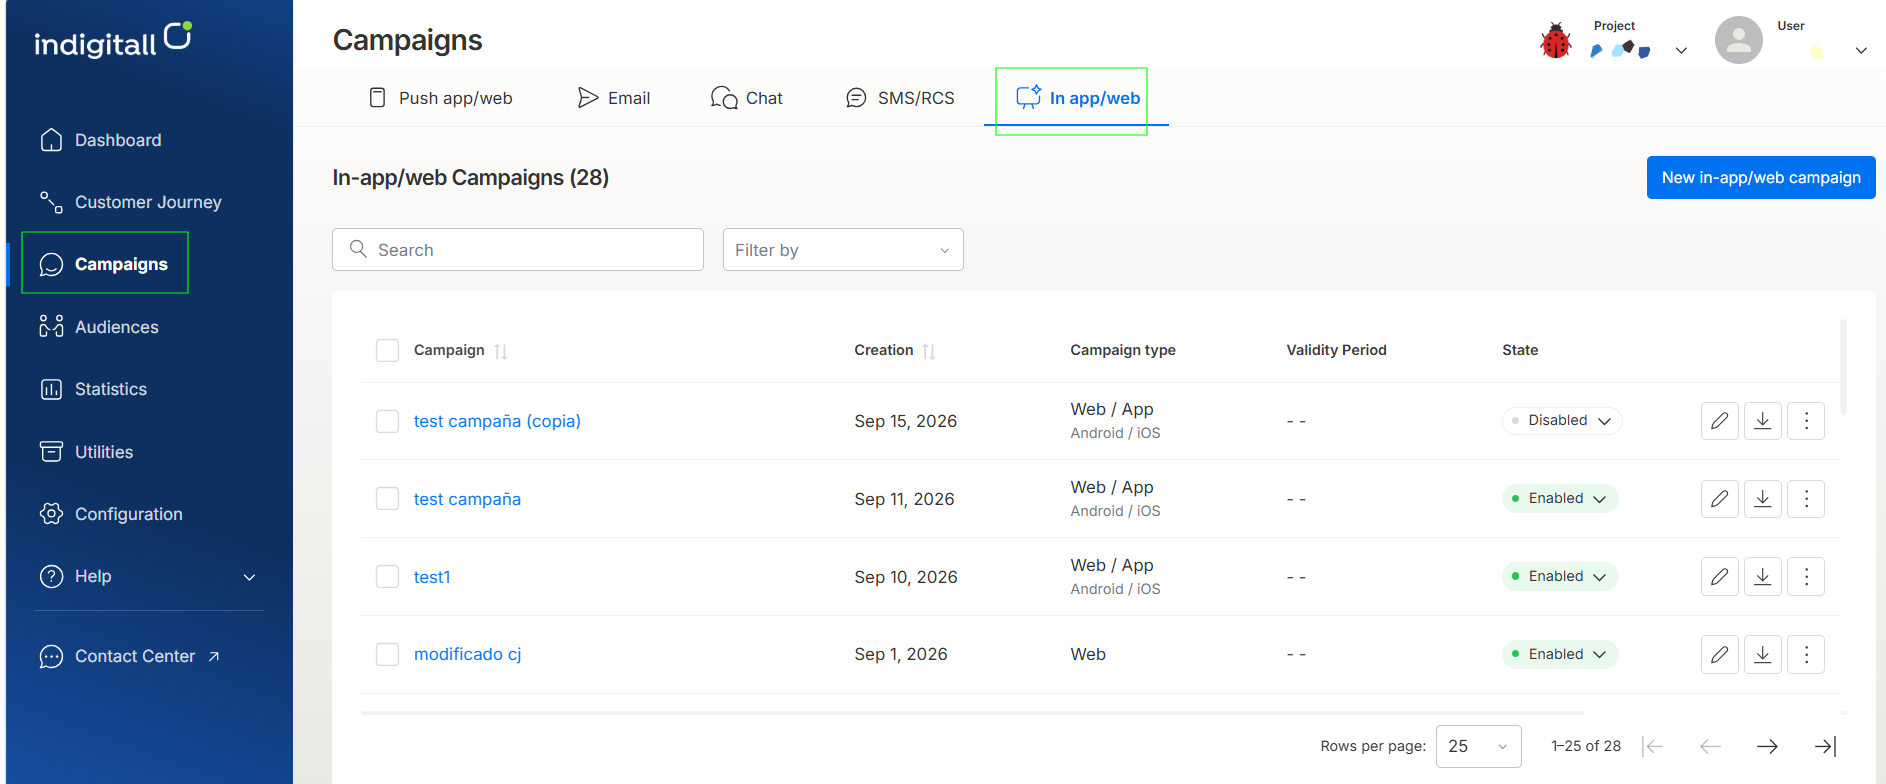Expand the Project selector chevron
1886x784 pixels.
tap(1681, 51)
